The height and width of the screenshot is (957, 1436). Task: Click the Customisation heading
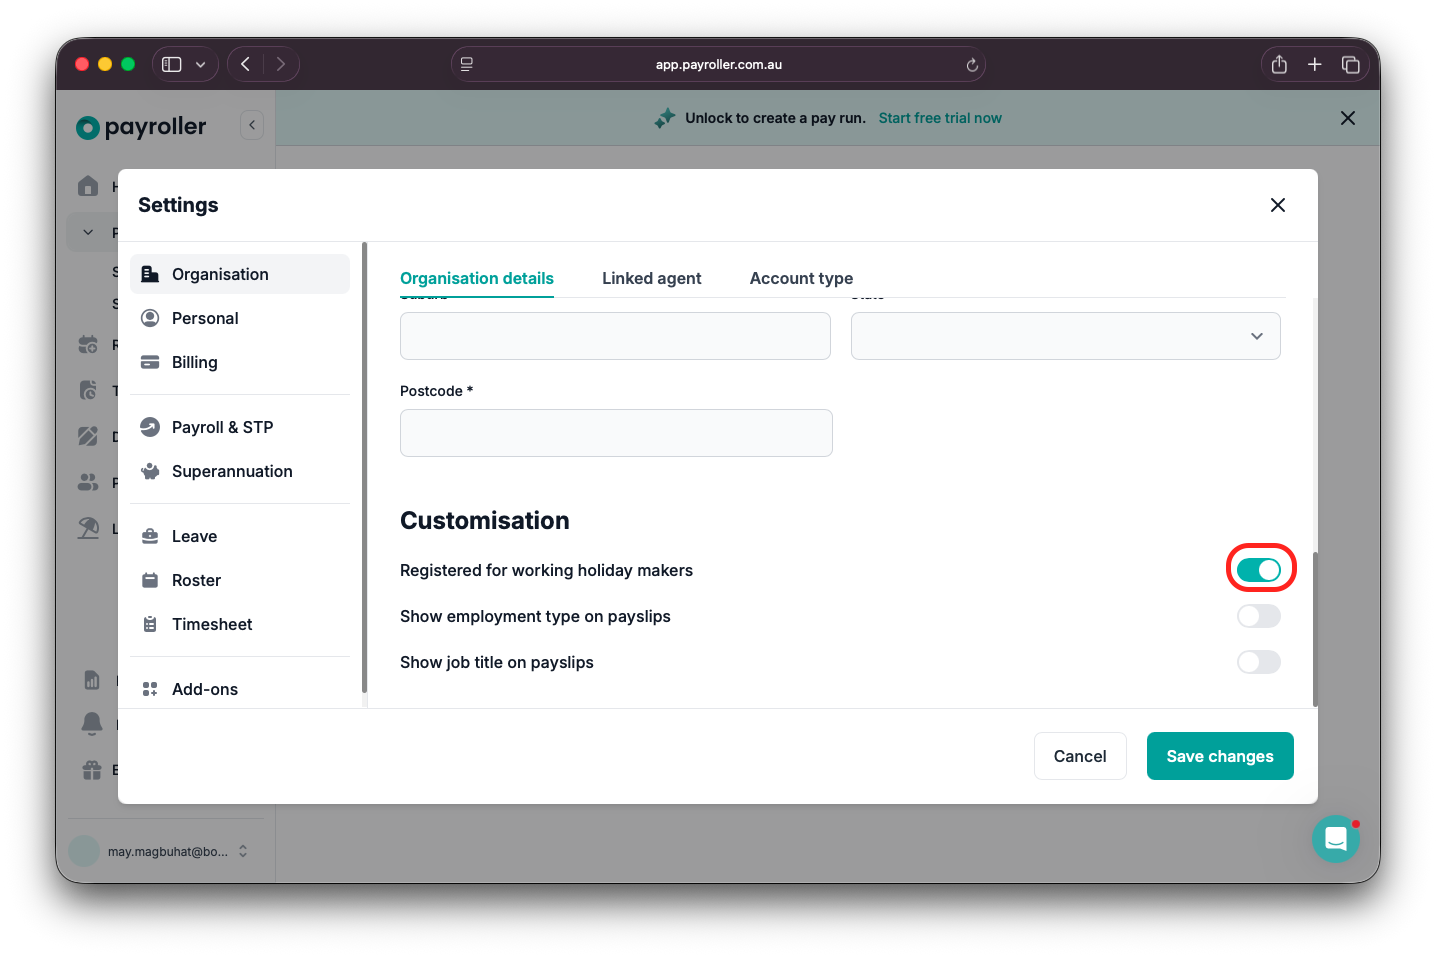(x=485, y=521)
